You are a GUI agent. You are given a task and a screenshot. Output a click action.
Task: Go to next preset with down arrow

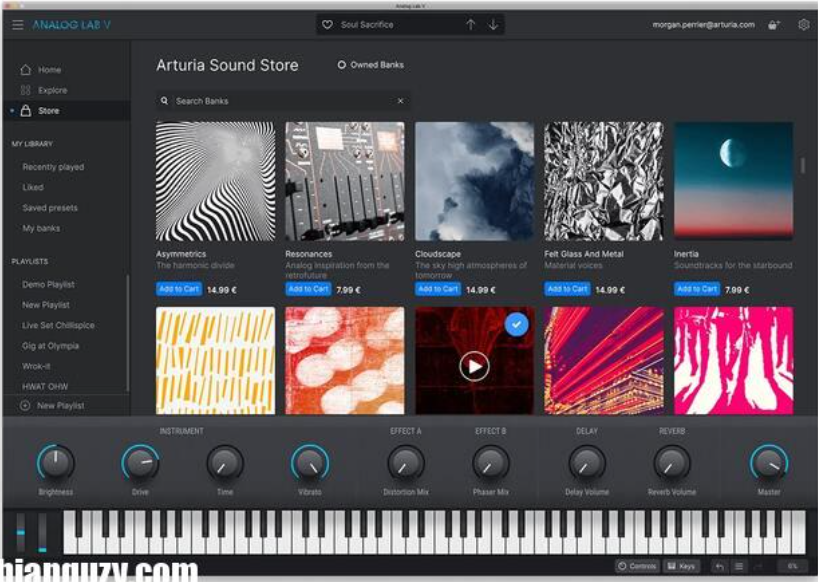point(493,25)
